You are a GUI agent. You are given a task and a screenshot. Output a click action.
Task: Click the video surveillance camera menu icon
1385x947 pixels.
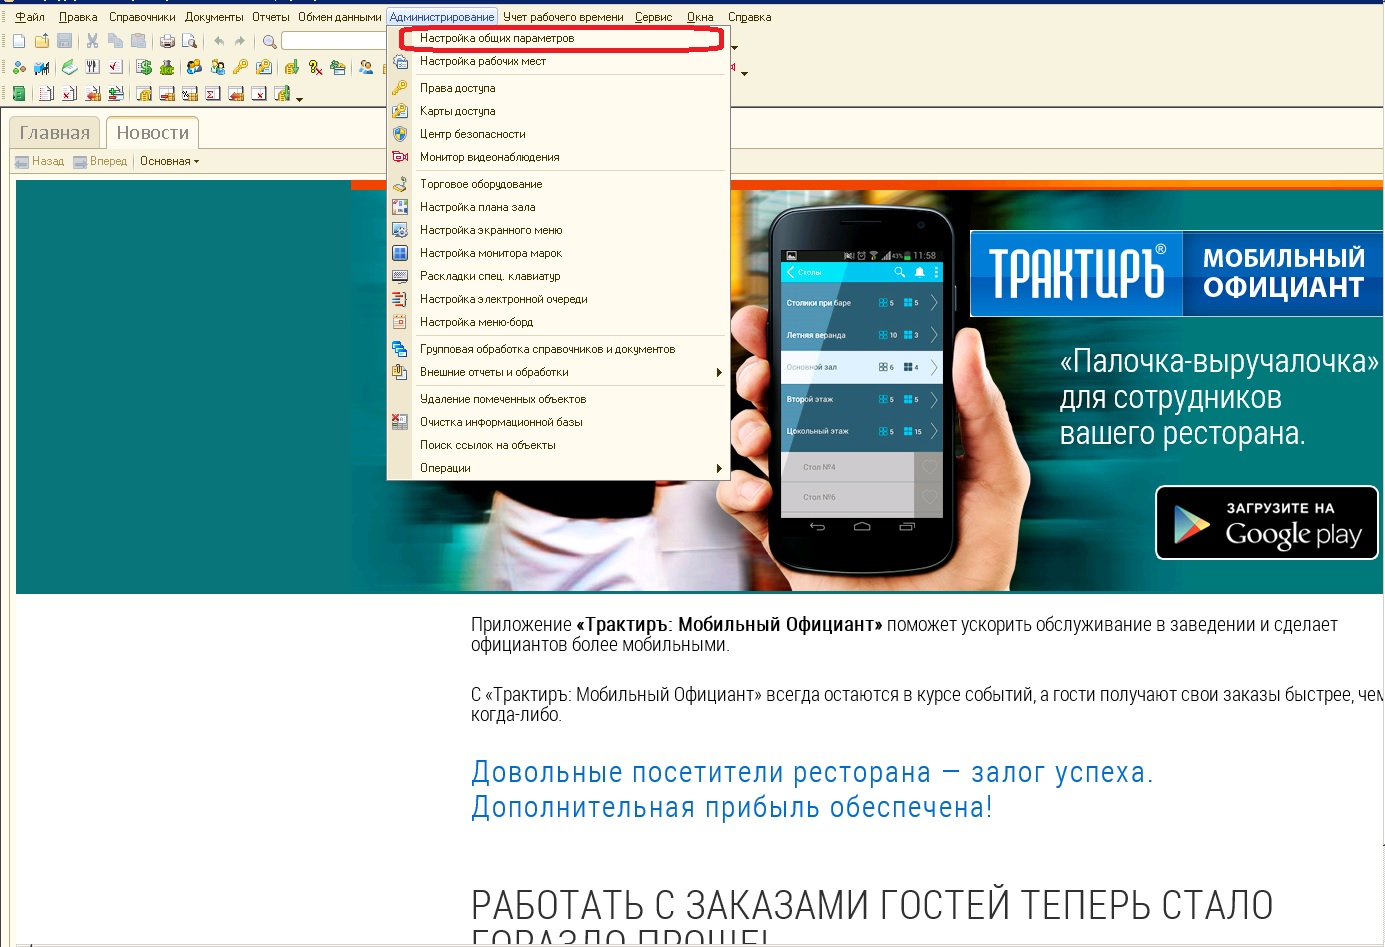(x=400, y=157)
